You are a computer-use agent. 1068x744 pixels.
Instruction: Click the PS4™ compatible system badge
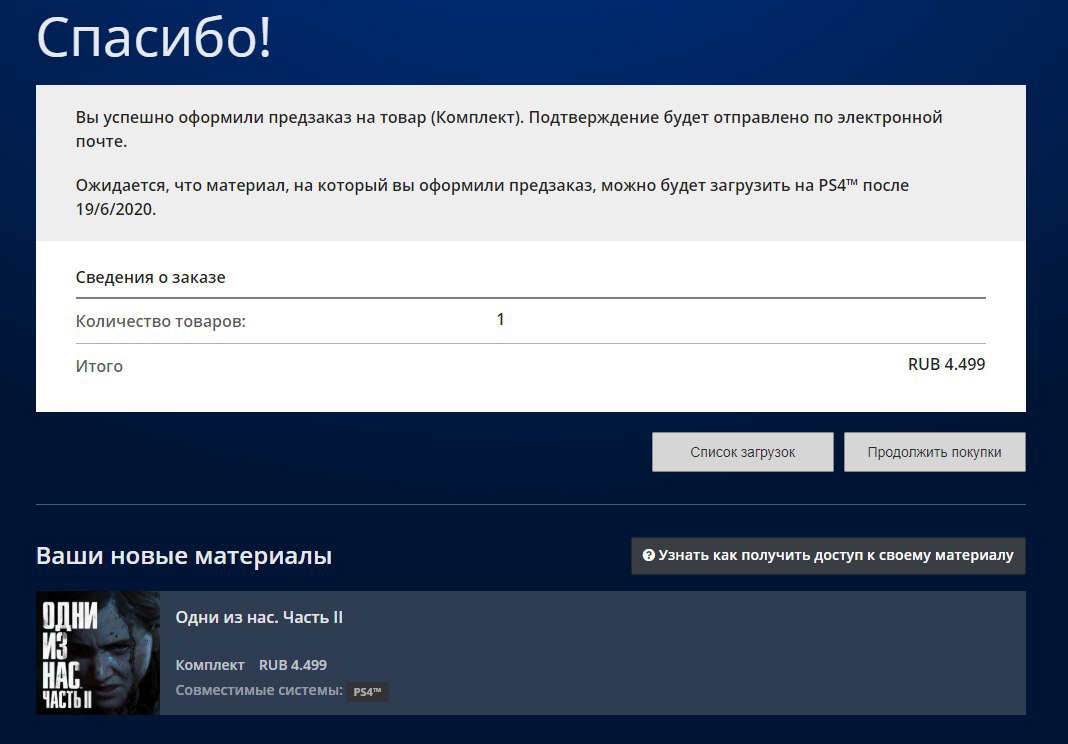coord(367,692)
